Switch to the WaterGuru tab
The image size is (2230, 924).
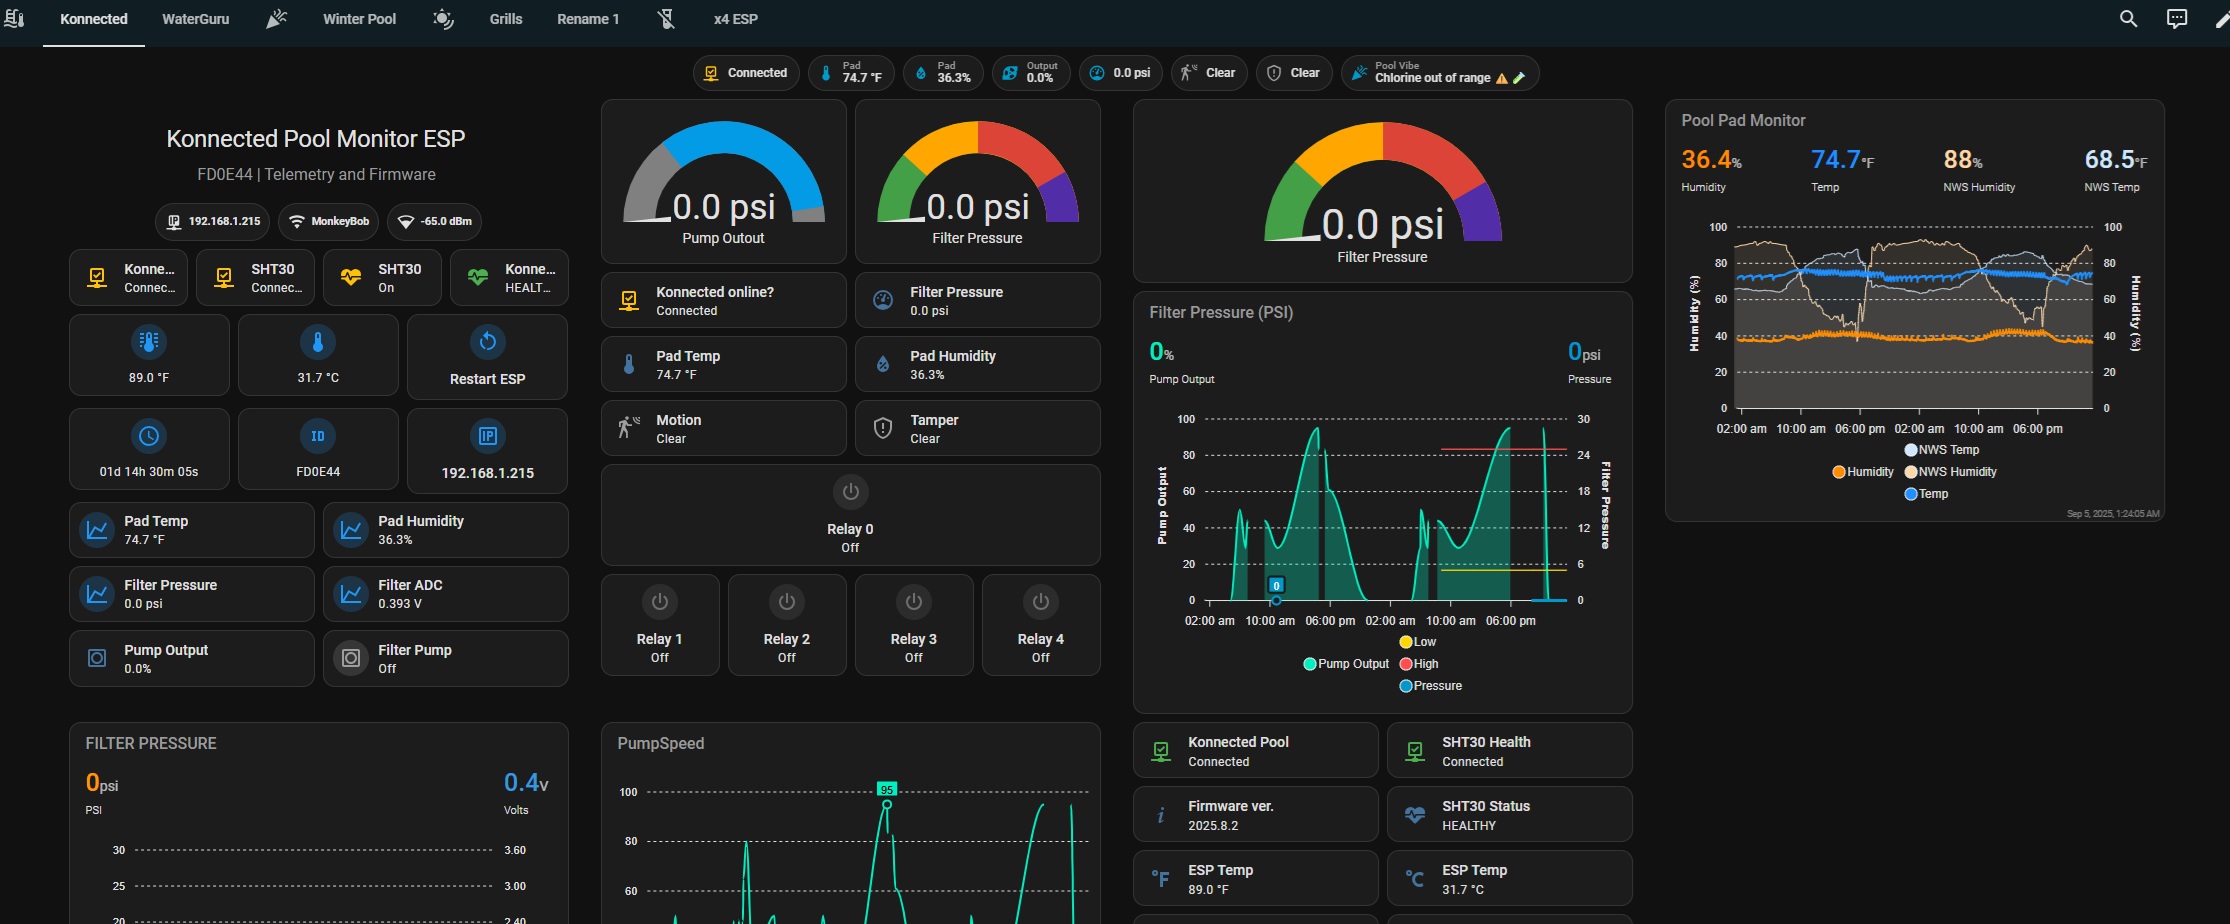[195, 19]
